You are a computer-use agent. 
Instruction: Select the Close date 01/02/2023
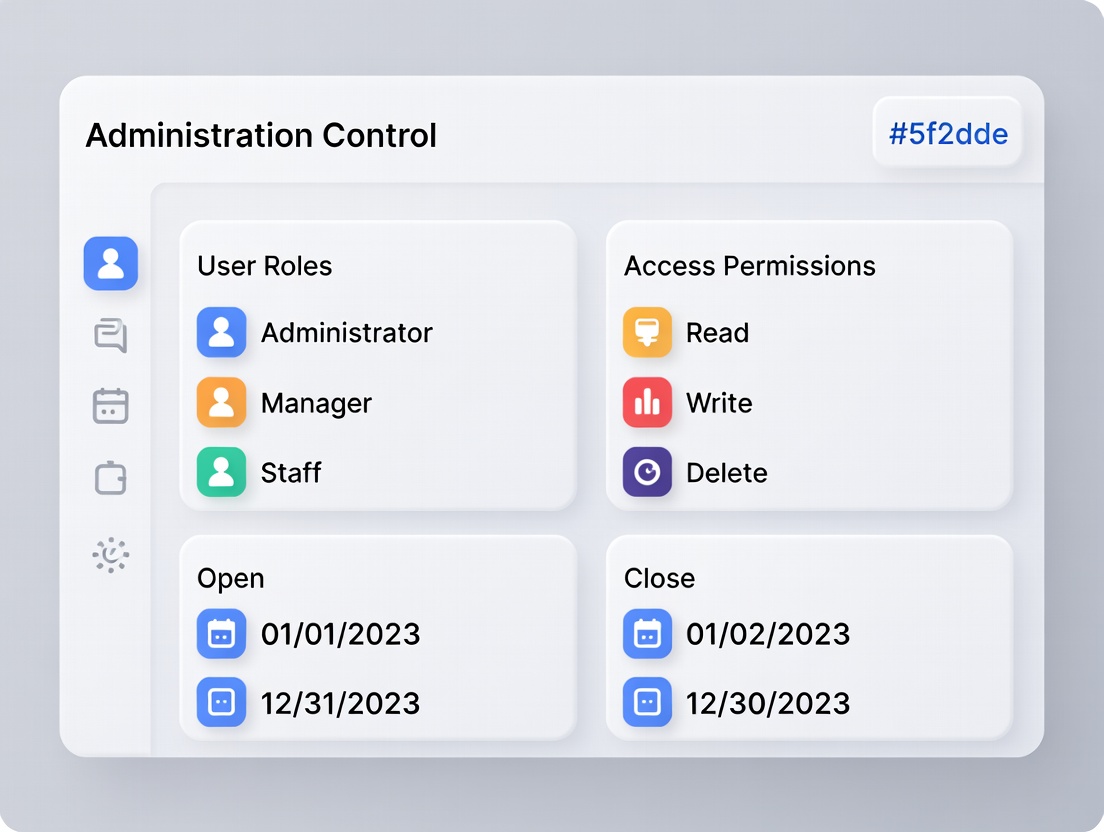tap(767, 634)
